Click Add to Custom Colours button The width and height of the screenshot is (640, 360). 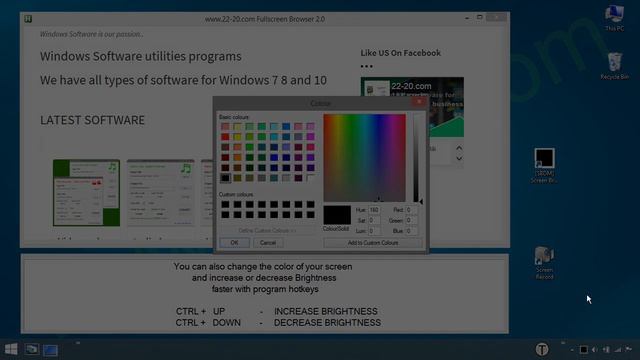pos(373,243)
